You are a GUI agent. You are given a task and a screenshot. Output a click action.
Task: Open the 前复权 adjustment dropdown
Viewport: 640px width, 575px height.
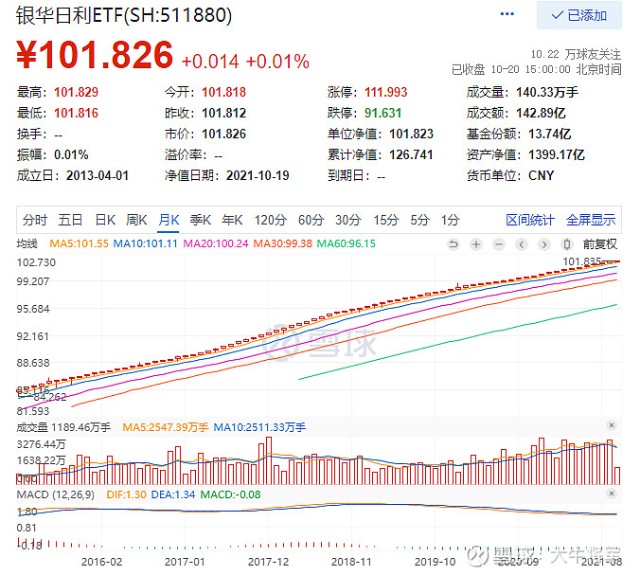pos(600,243)
